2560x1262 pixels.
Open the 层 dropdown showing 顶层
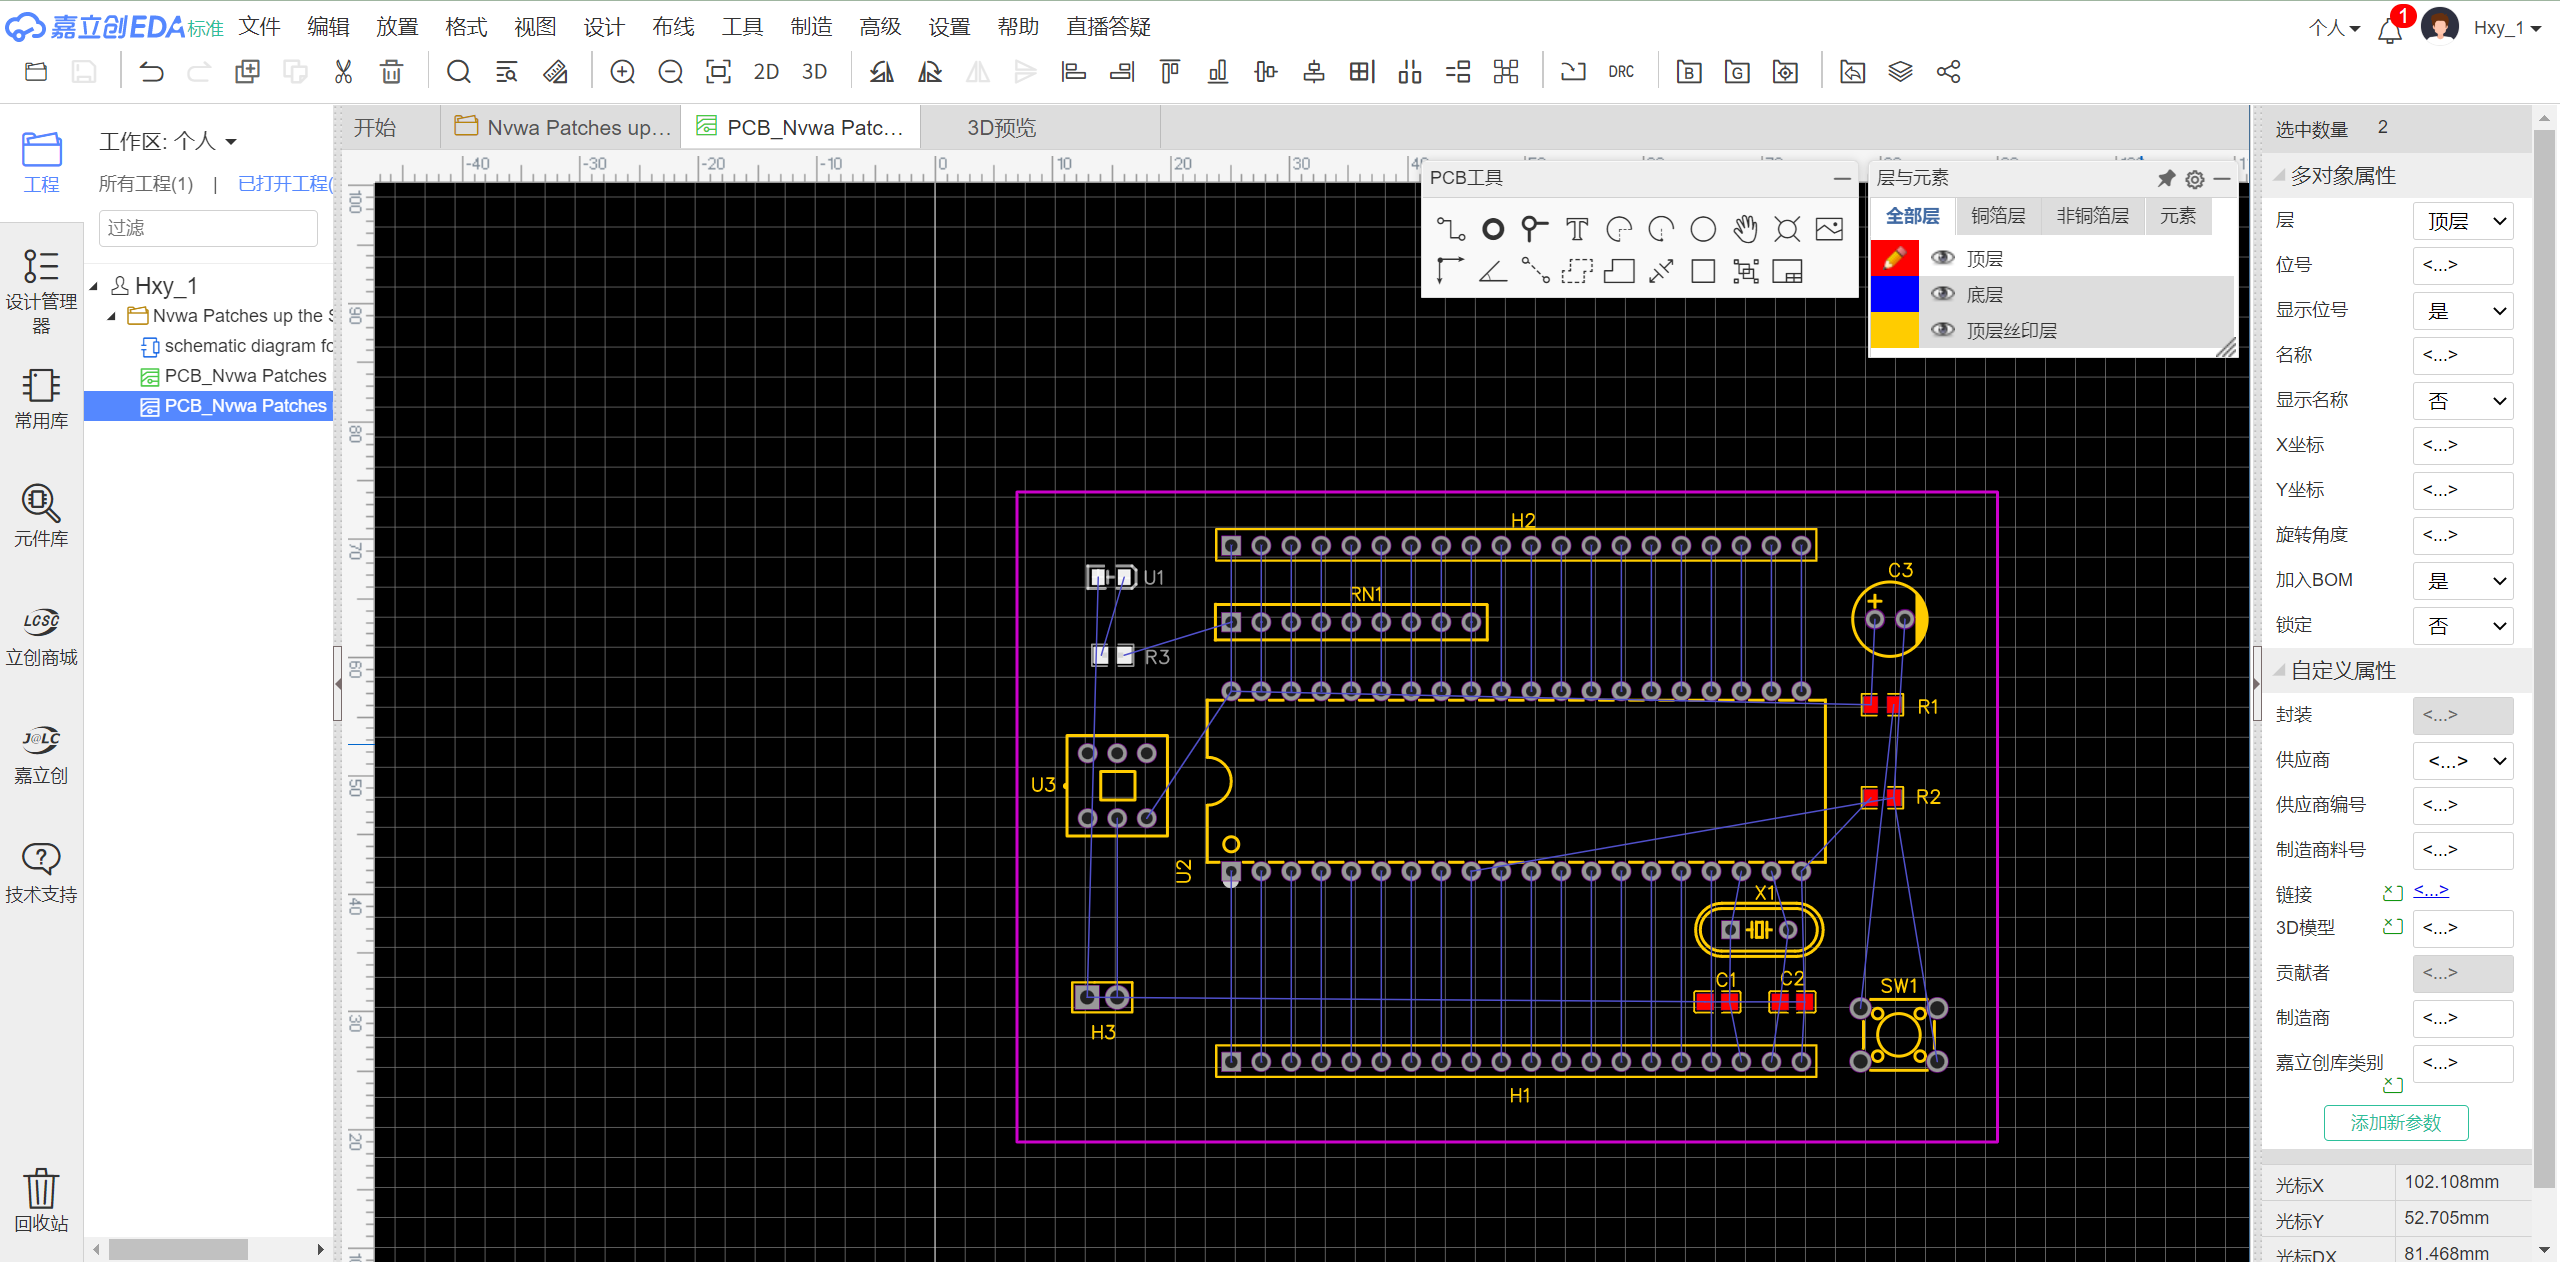point(2462,221)
